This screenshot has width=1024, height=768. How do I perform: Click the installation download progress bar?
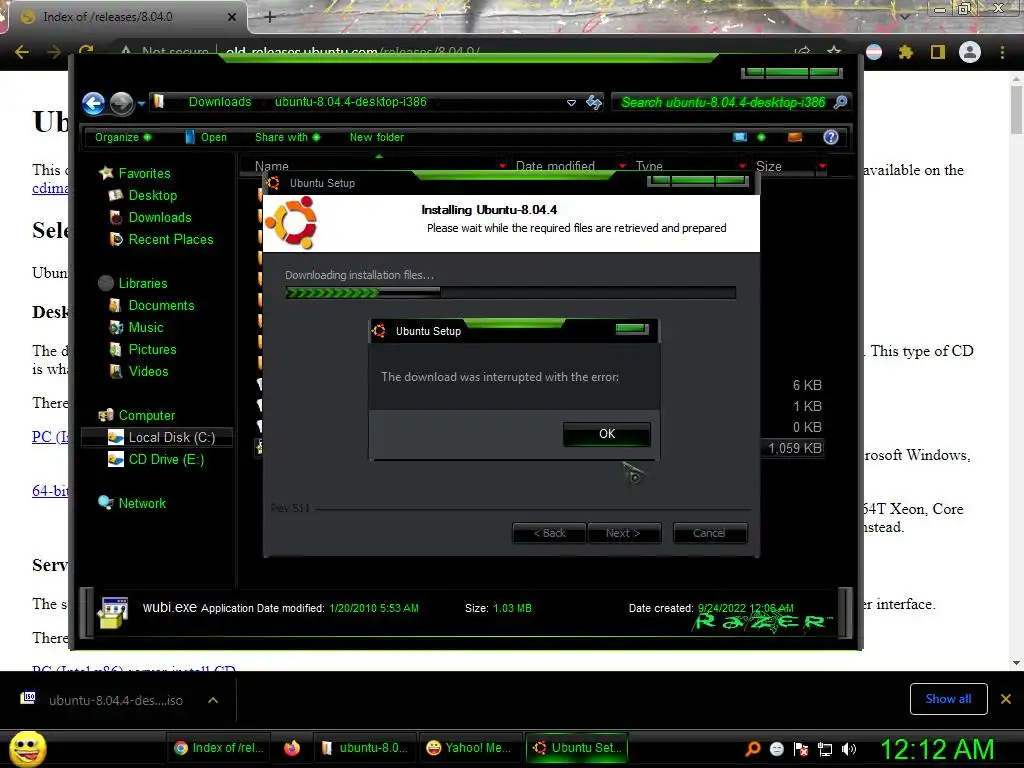point(511,293)
